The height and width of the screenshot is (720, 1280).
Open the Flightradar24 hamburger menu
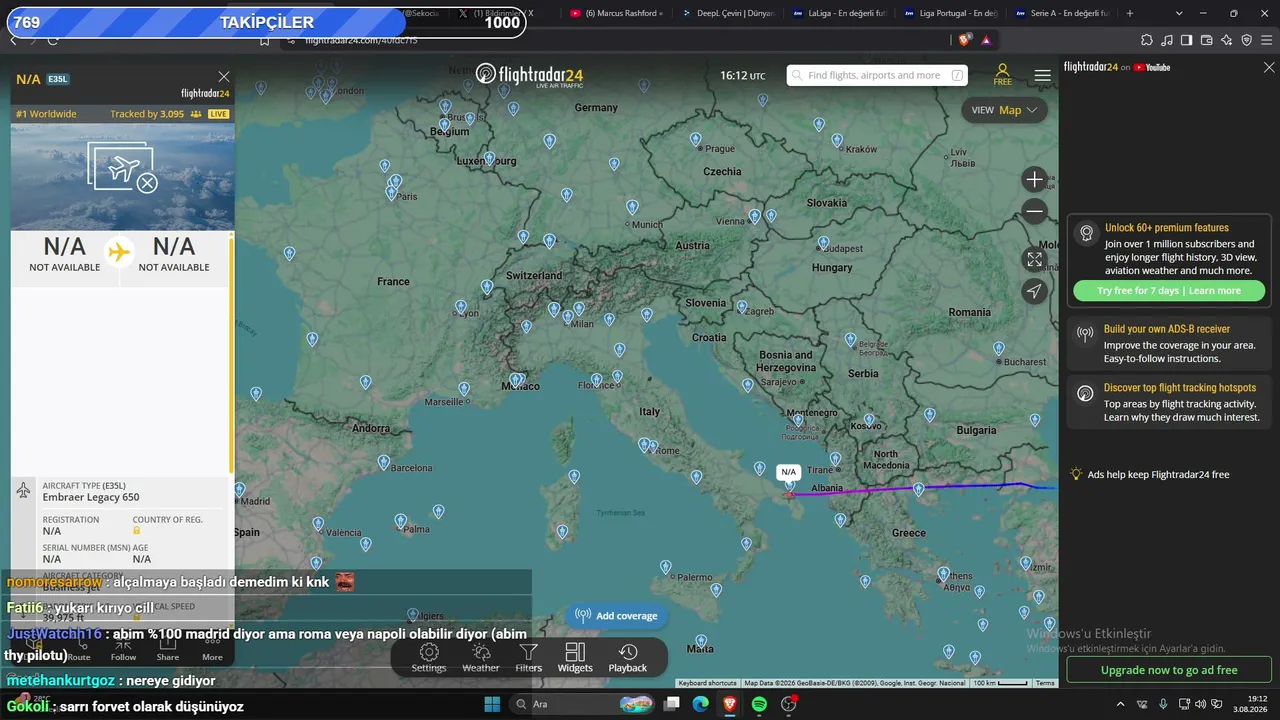(1043, 76)
